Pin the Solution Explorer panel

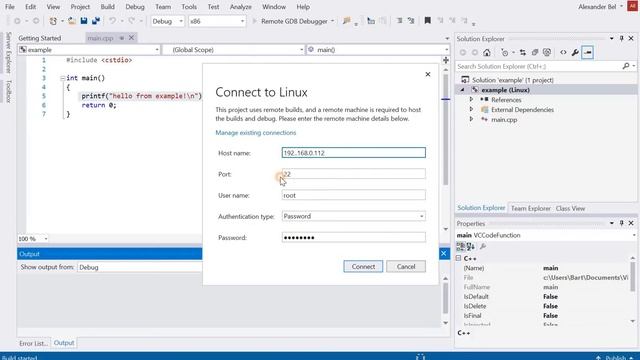click(x=622, y=38)
